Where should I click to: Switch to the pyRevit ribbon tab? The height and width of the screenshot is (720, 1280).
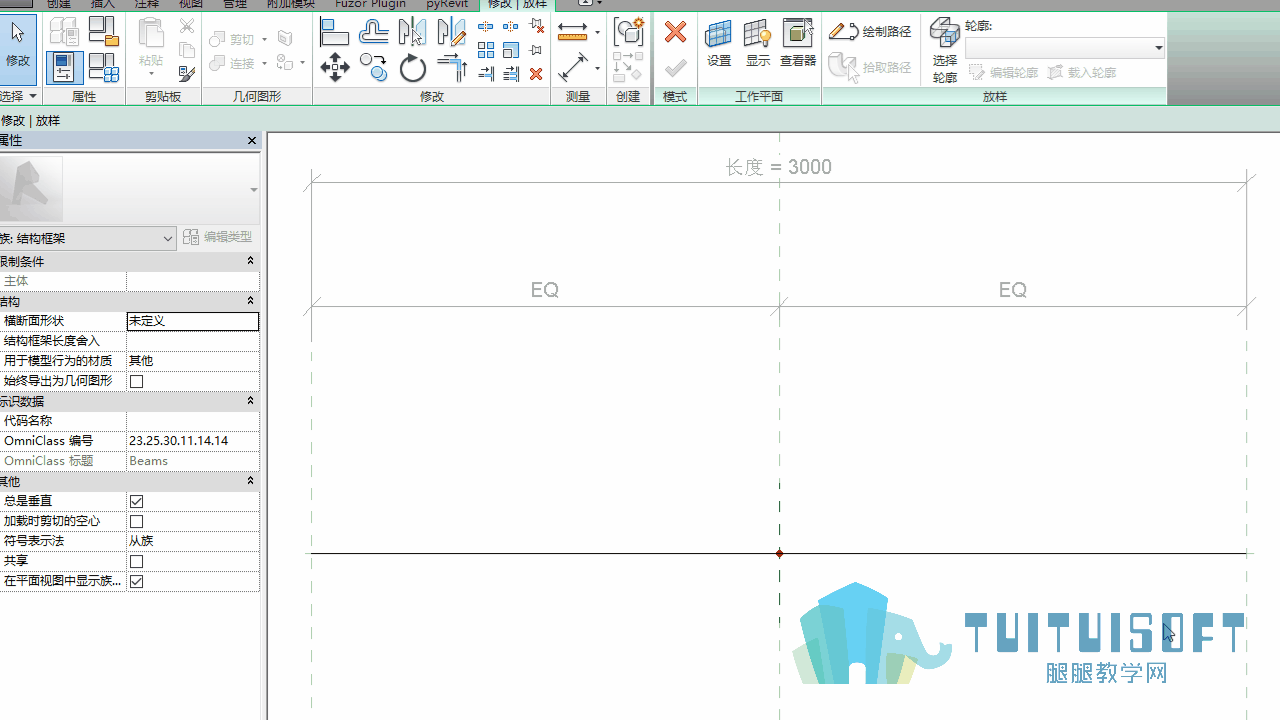[447, 4]
